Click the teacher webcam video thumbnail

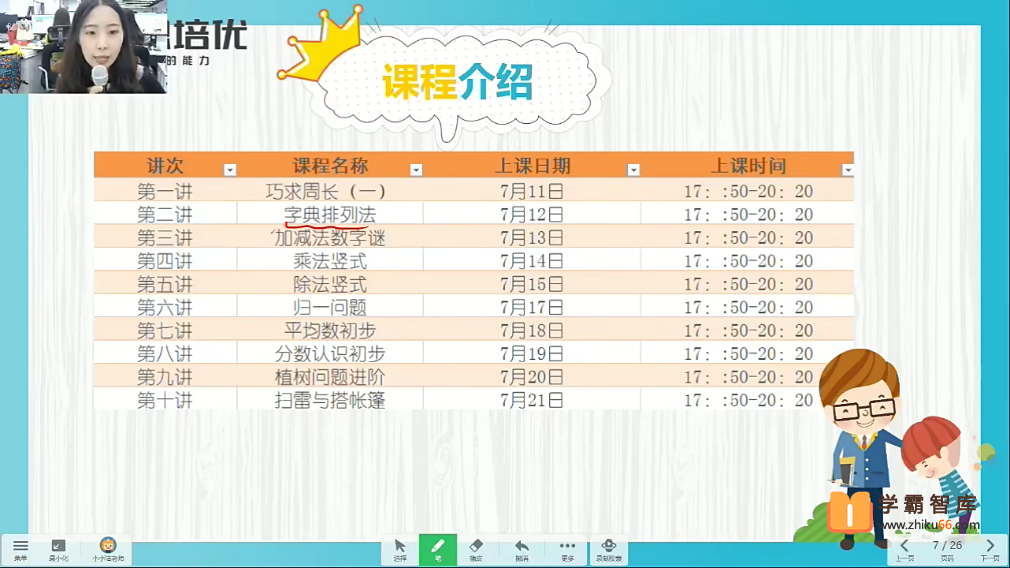[x=84, y=46]
